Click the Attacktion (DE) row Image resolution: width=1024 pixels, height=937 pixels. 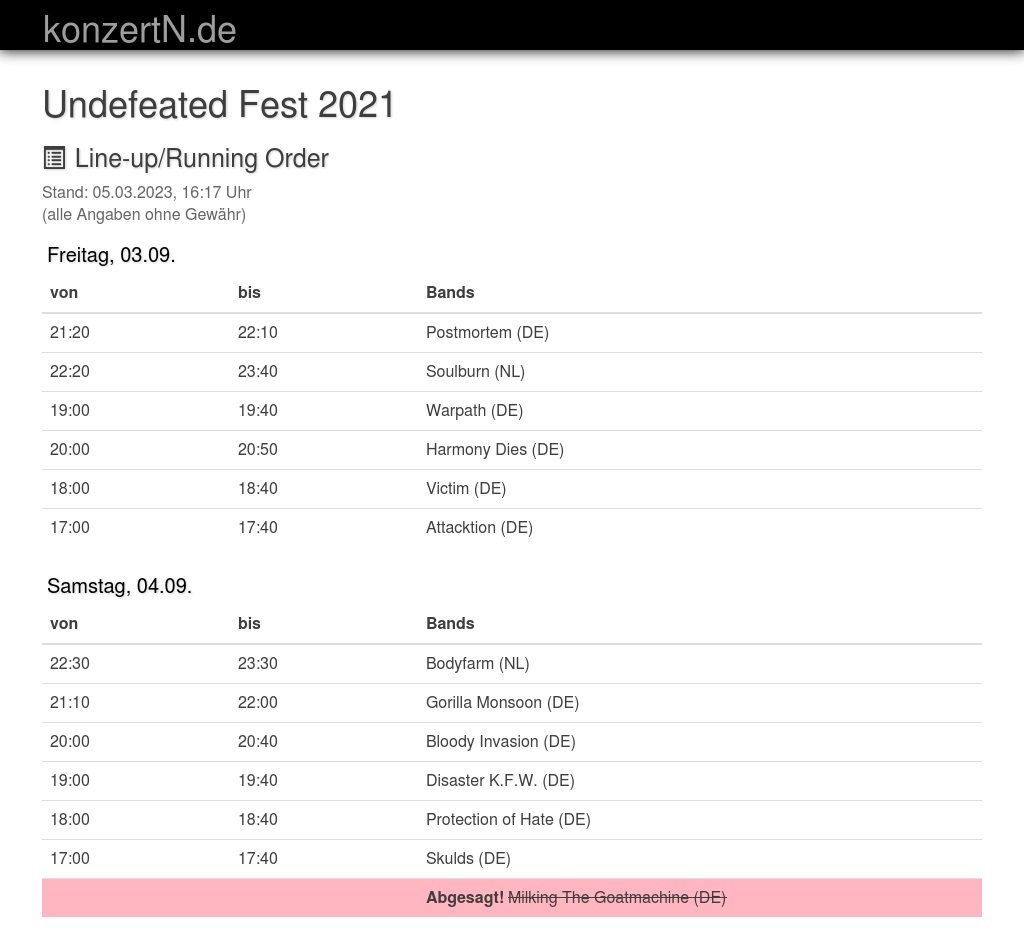pyautogui.click(x=479, y=527)
